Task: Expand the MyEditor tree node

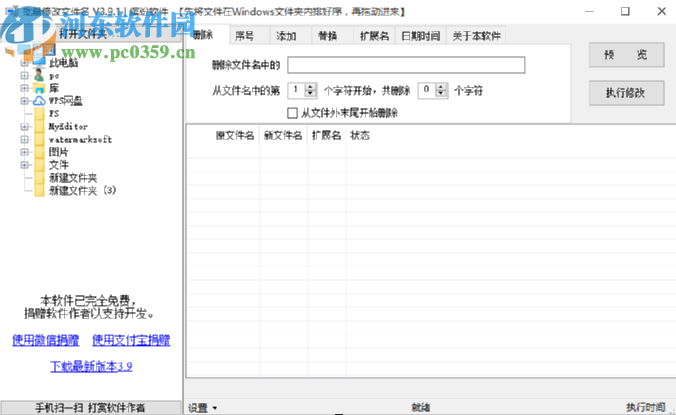Action: click(25, 127)
